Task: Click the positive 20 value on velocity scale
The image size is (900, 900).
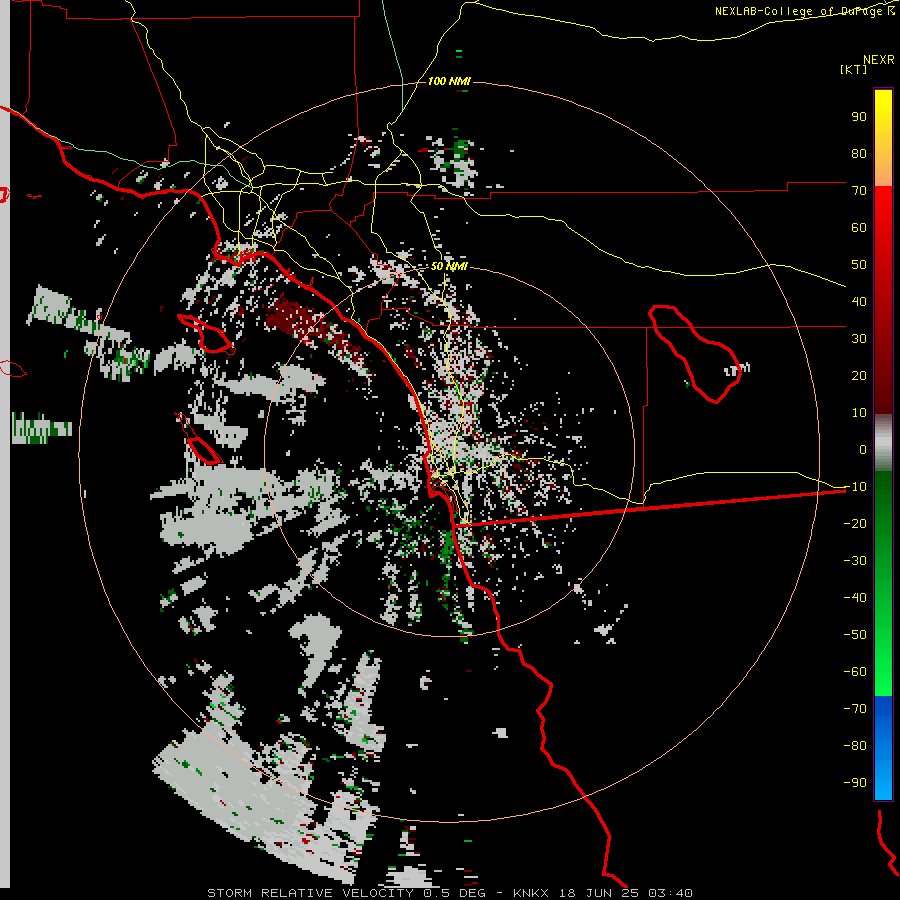Action: [859, 375]
